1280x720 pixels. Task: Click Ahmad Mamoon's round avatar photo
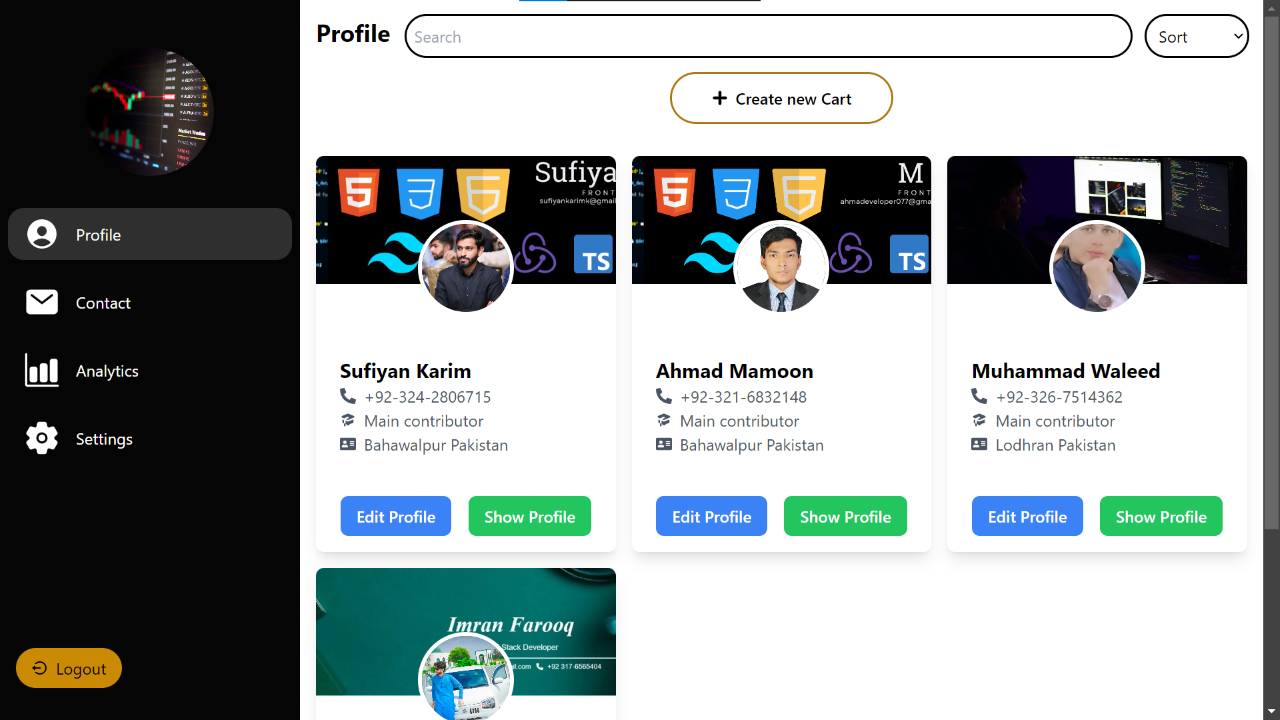(x=781, y=268)
